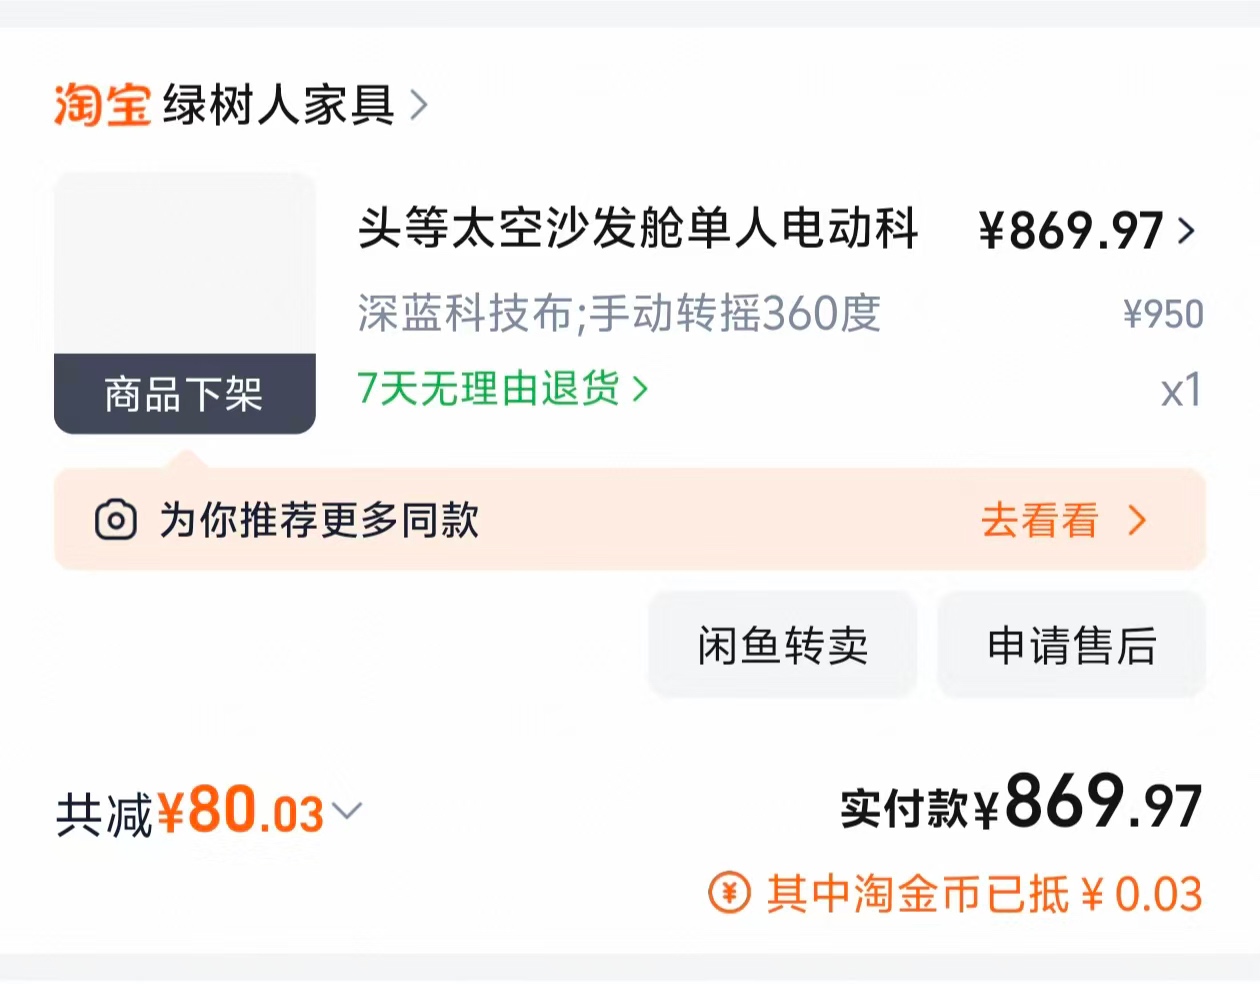The height and width of the screenshot is (984, 1260).
Task: Expand the 共减¥80.03 discount details
Action: point(347,810)
